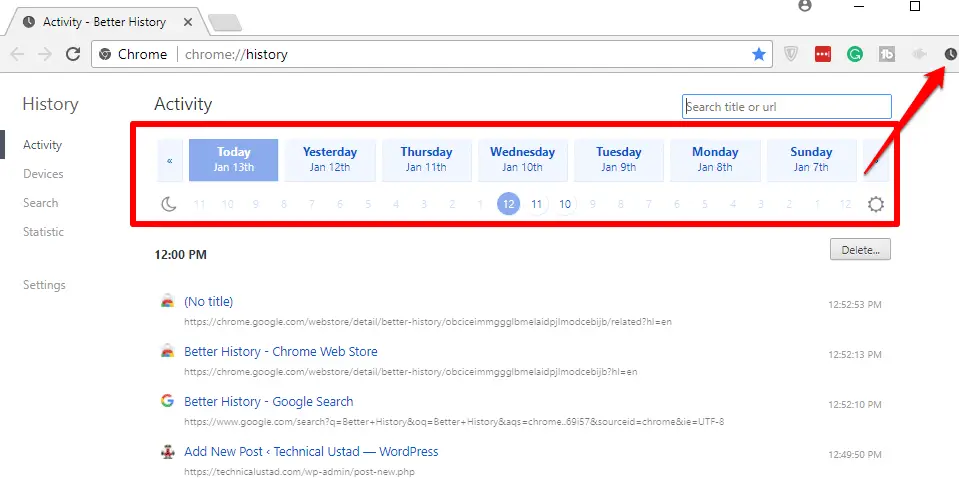Click the Delete... button
Image resolution: width=959 pixels, height=478 pixels.
(860, 249)
